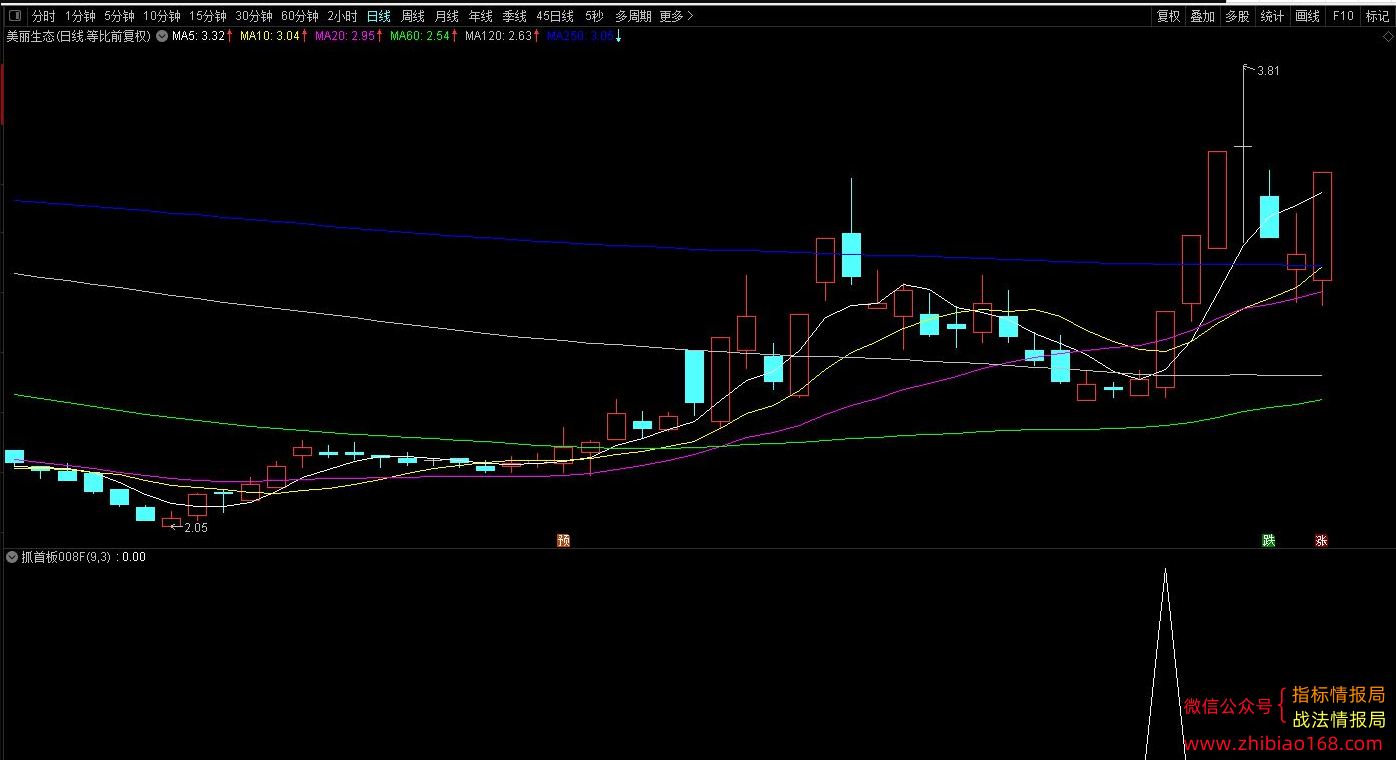
Task: Click the 2.05 low price label
Action: point(196,528)
